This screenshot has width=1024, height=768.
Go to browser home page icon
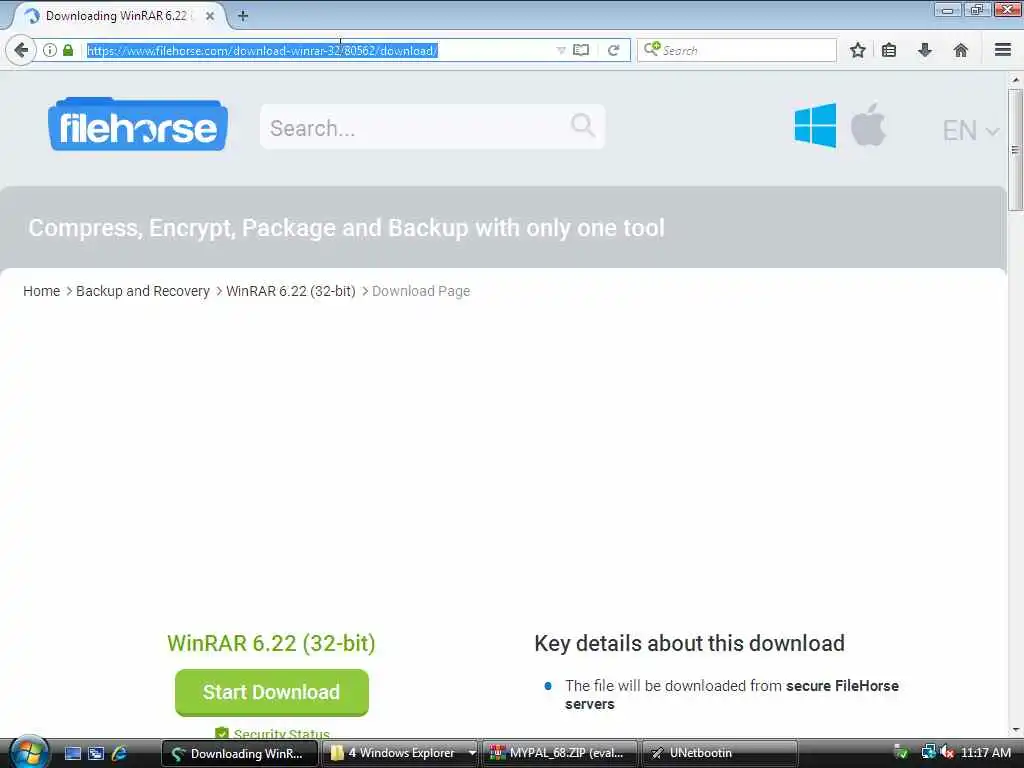coord(961,50)
